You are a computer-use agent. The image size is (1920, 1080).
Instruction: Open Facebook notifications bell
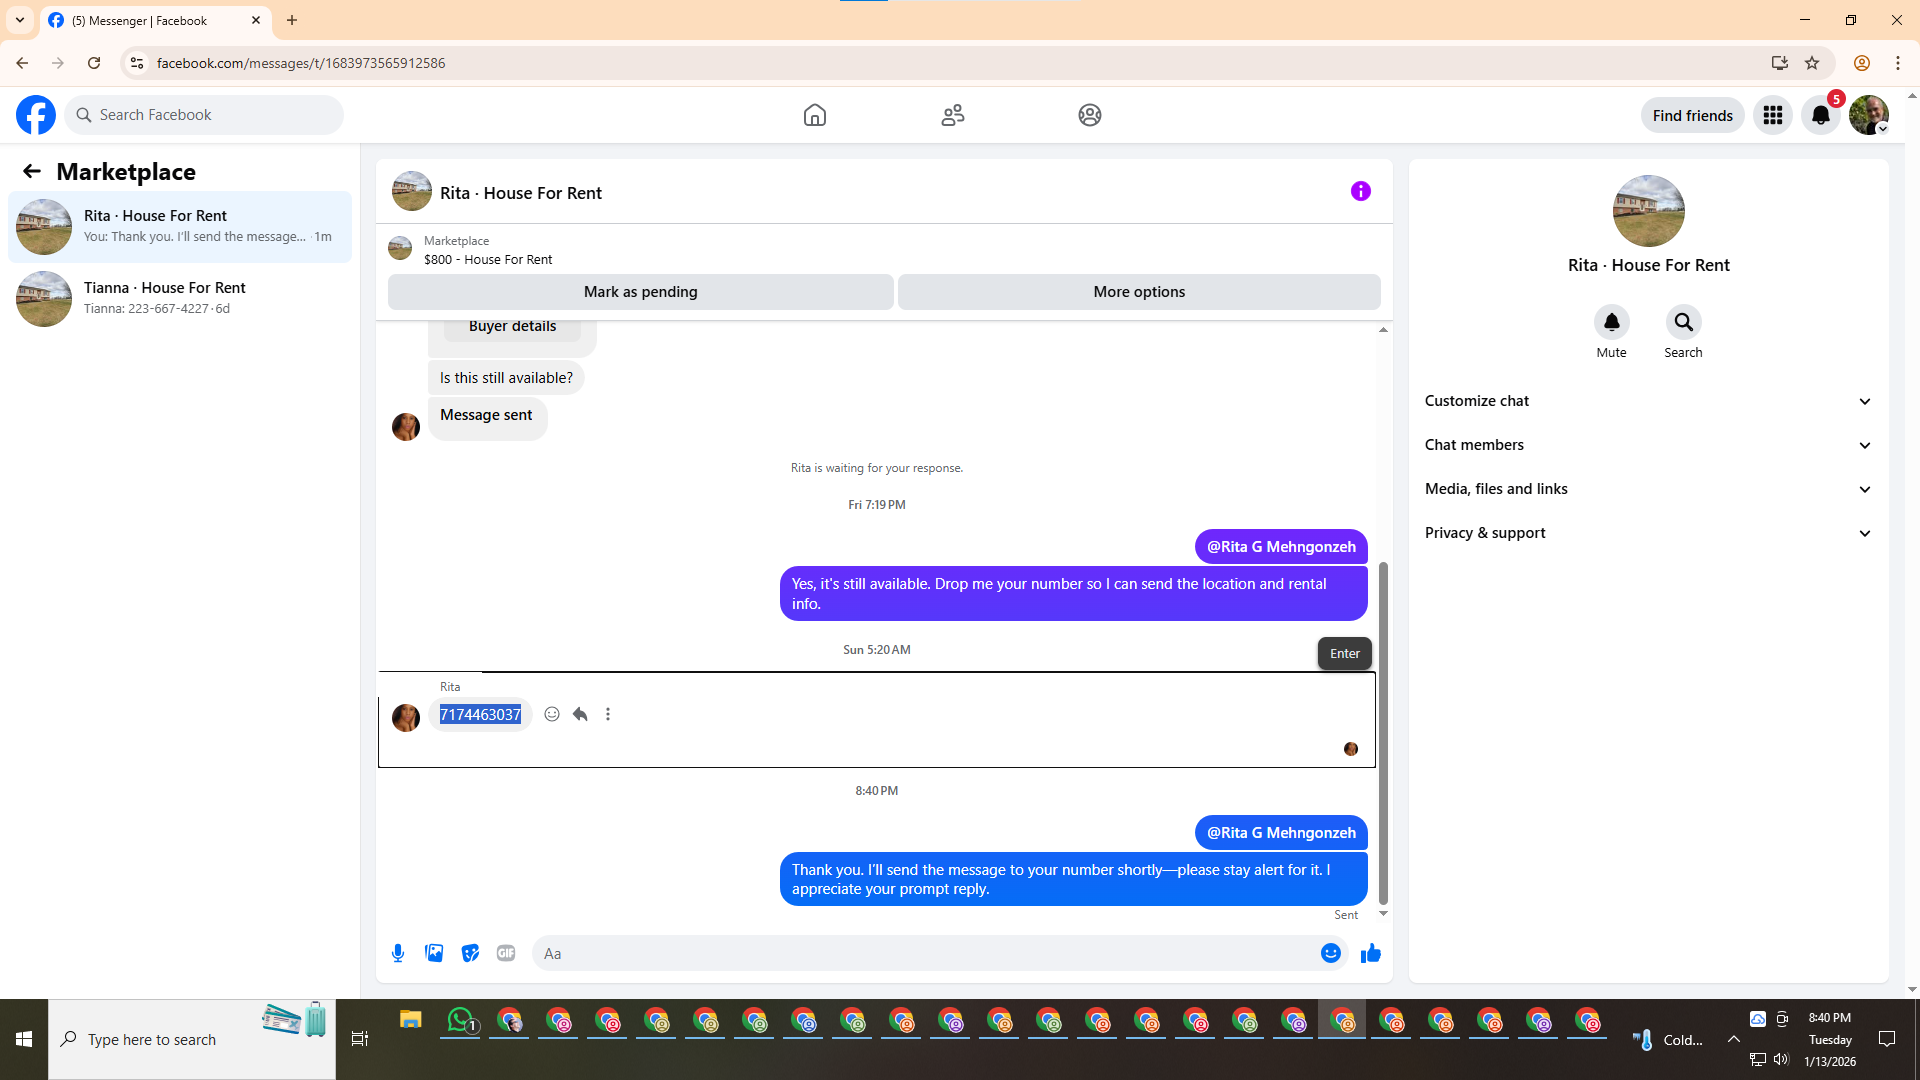[1820, 115]
